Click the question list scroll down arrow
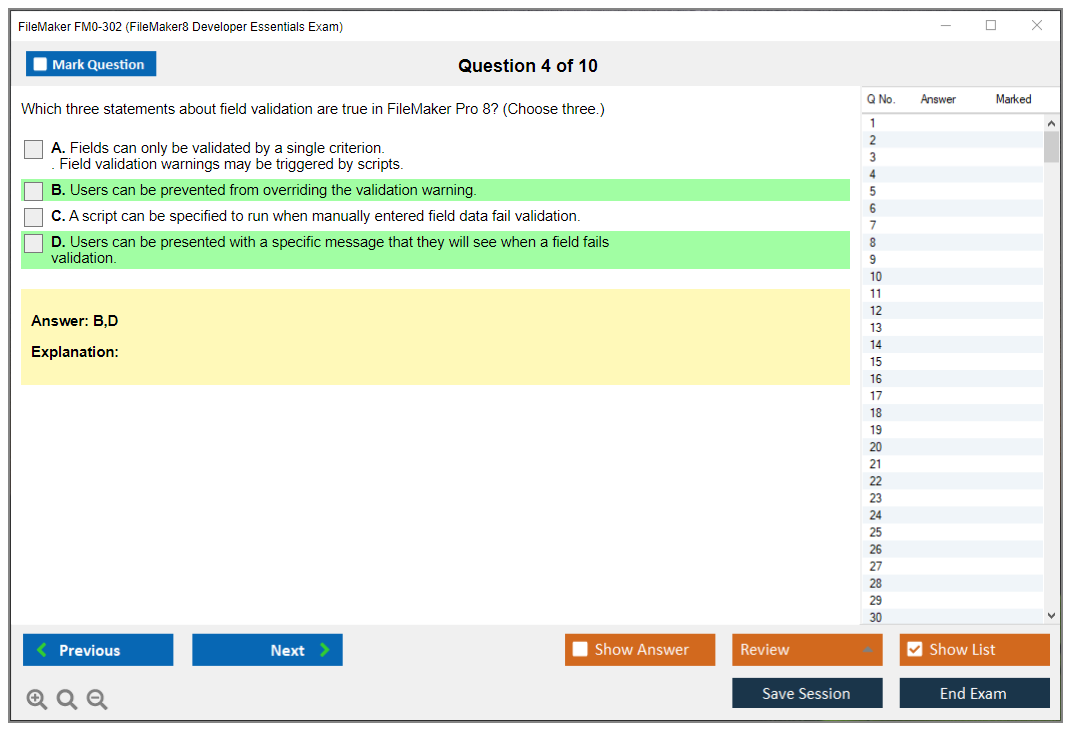The height and width of the screenshot is (735, 1075). tap(1050, 616)
